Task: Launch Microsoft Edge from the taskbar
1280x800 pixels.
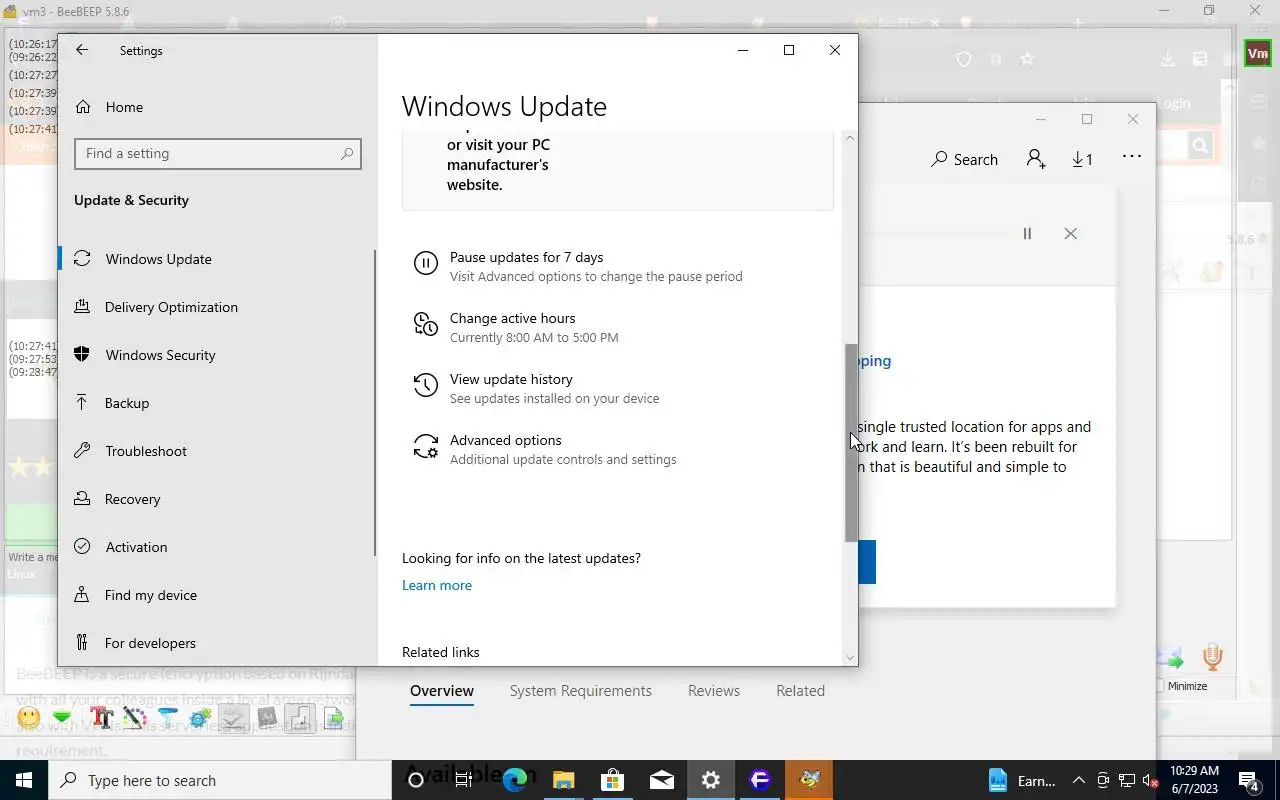Action: click(x=514, y=780)
